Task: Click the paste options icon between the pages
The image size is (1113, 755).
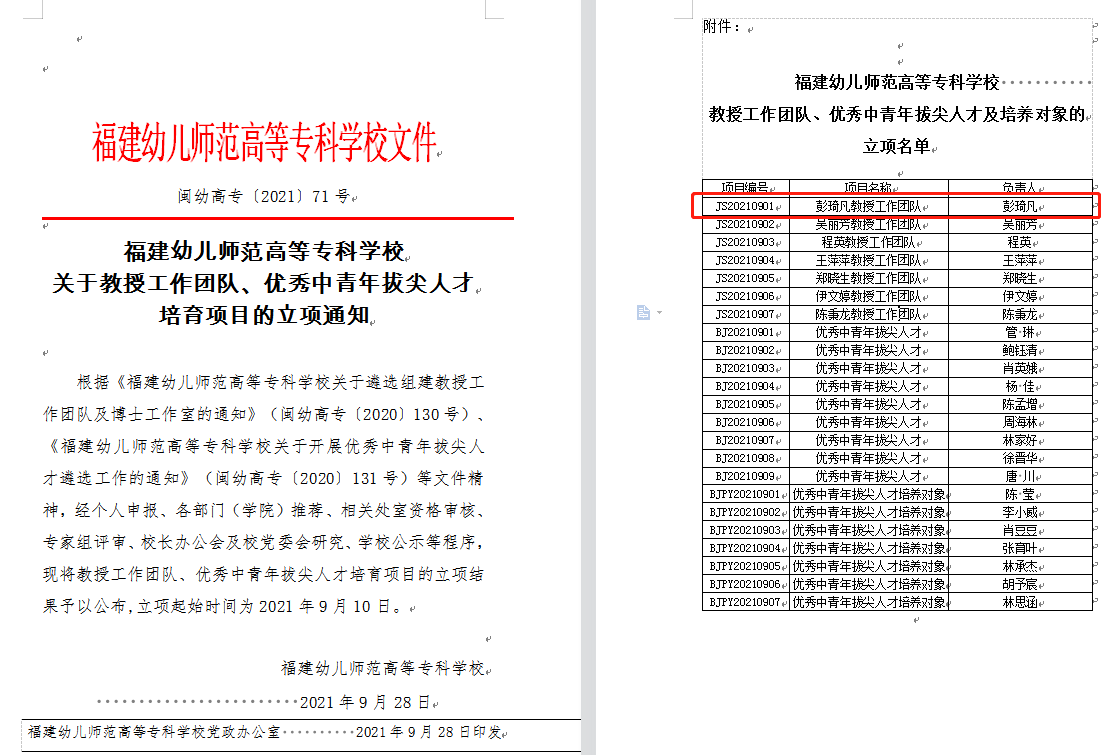Action: pyautogui.click(x=643, y=312)
